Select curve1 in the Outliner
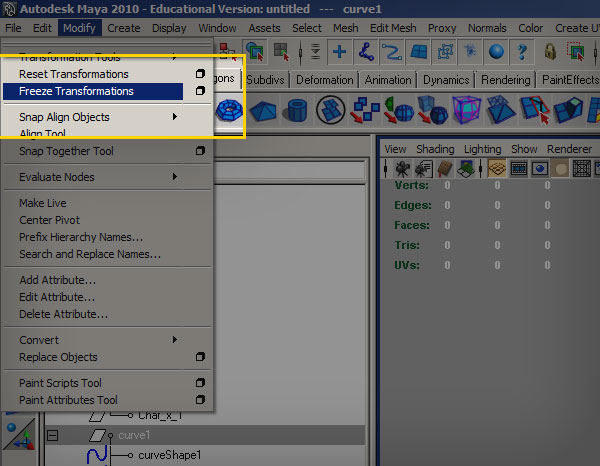The height and width of the screenshot is (466, 600). [x=134, y=435]
